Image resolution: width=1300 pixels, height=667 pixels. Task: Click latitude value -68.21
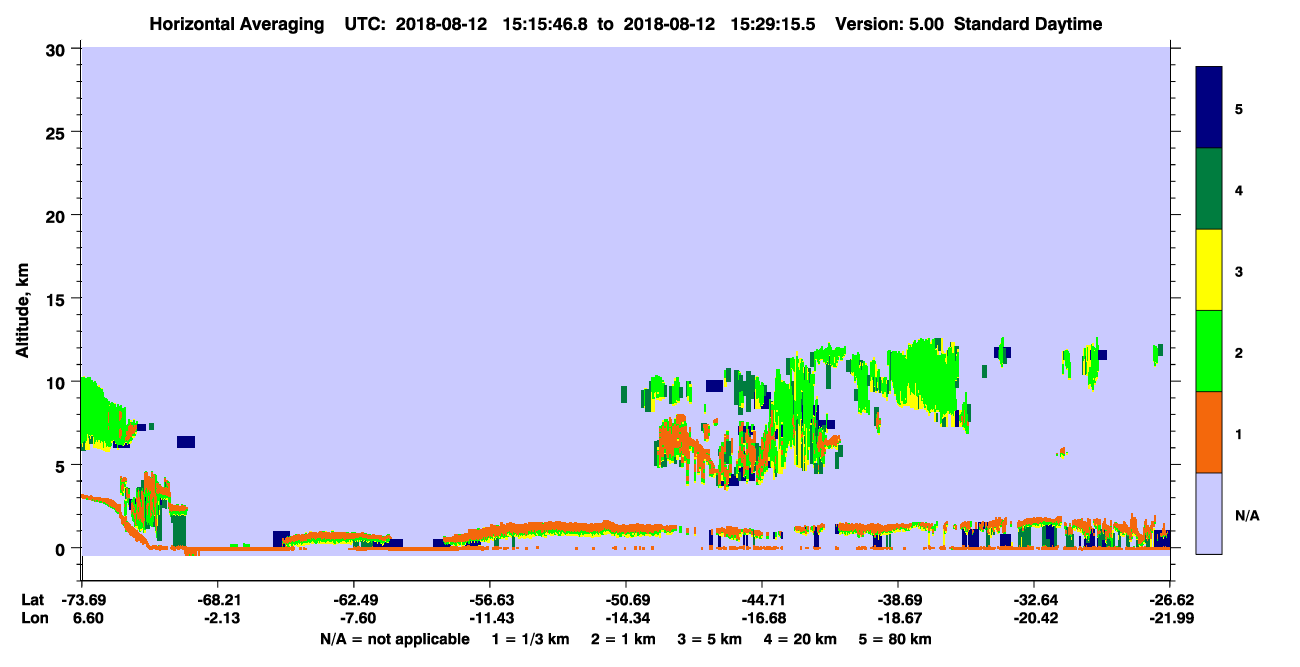(217, 600)
